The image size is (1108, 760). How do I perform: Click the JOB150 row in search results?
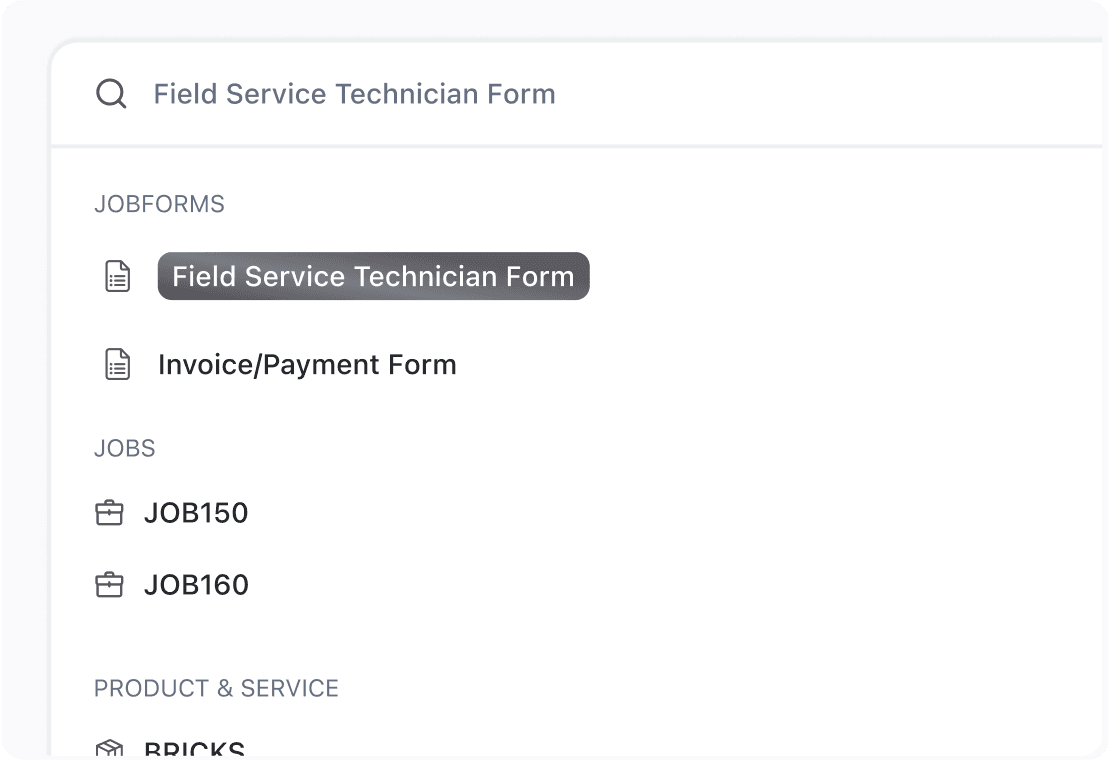(x=196, y=512)
